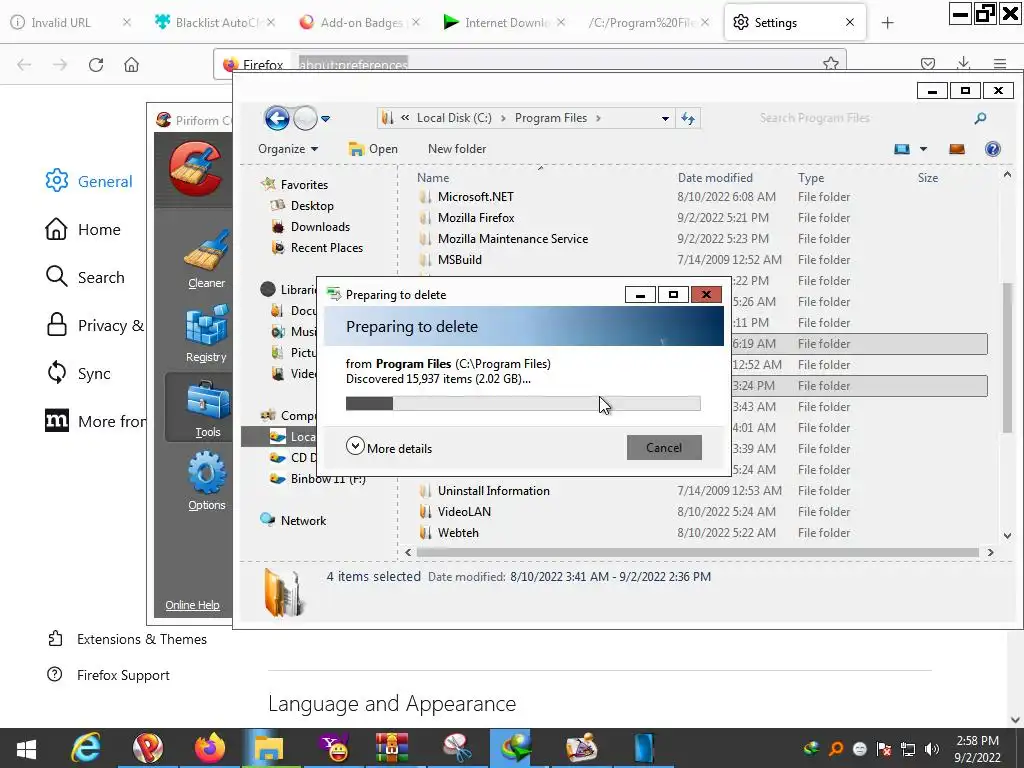Expand More details in the delete dialog
The height and width of the screenshot is (768, 1024).
click(x=389, y=447)
